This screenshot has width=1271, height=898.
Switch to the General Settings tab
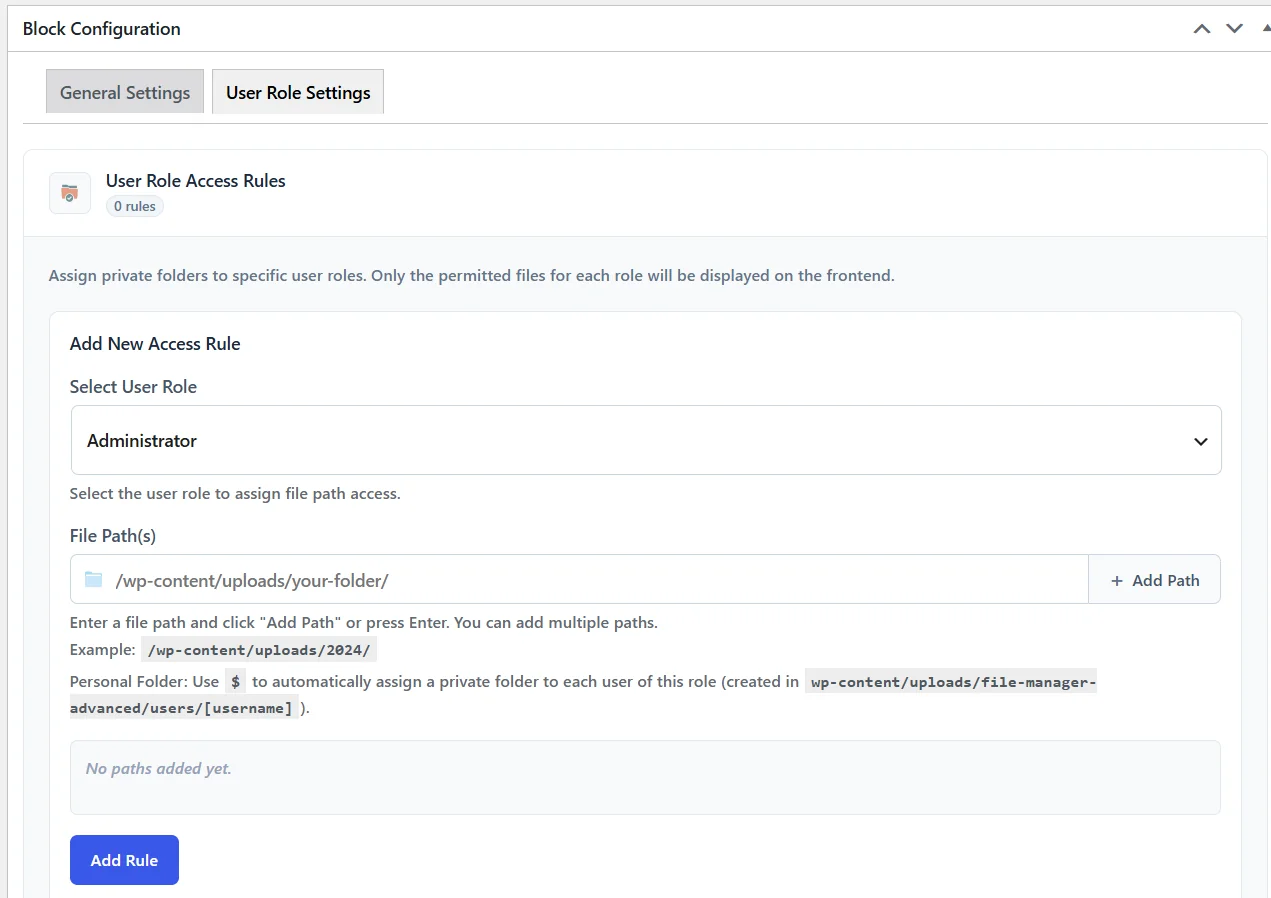125,92
